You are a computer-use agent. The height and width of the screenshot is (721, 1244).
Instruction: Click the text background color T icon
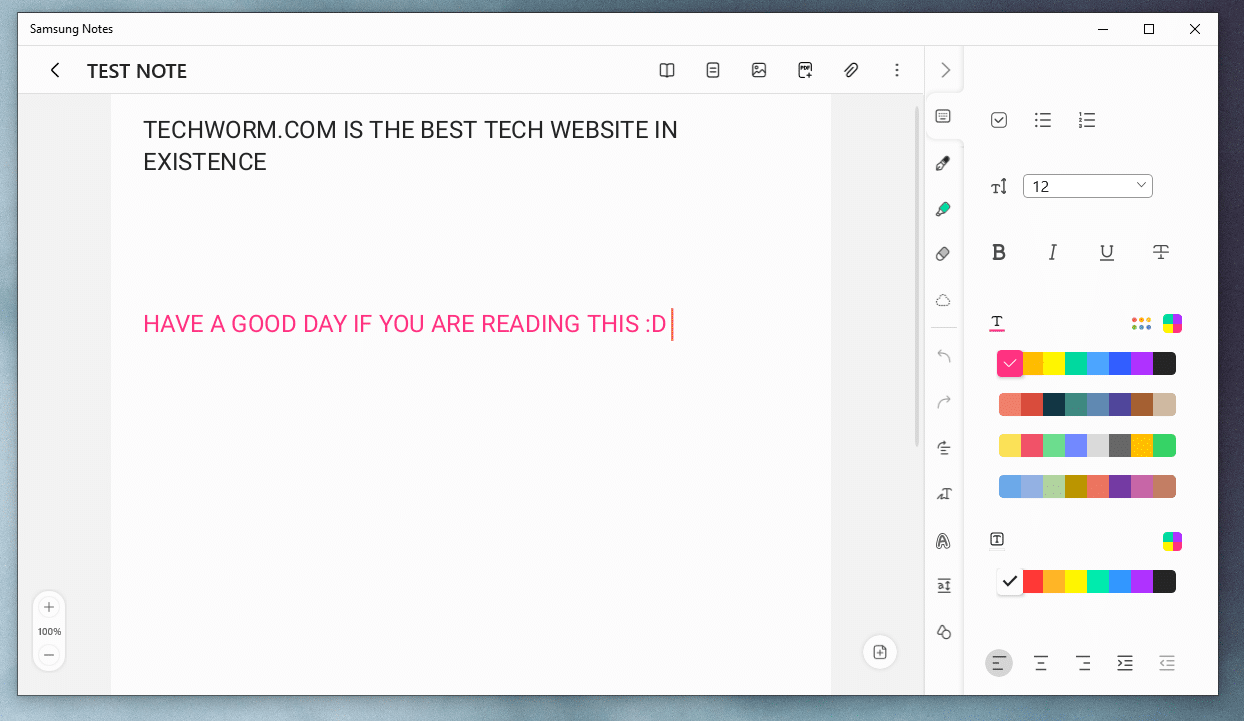[x=997, y=539]
